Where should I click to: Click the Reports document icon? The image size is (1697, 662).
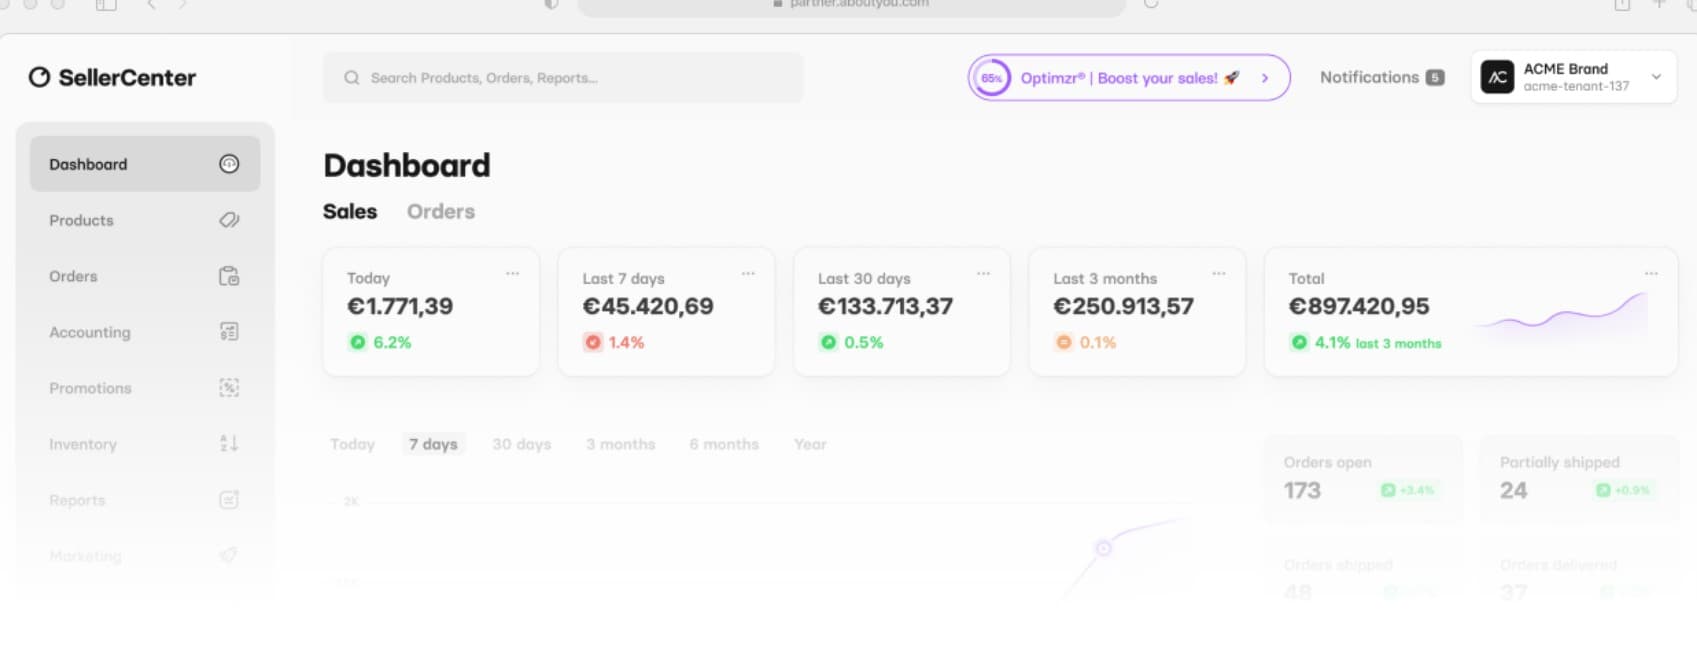click(x=229, y=499)
